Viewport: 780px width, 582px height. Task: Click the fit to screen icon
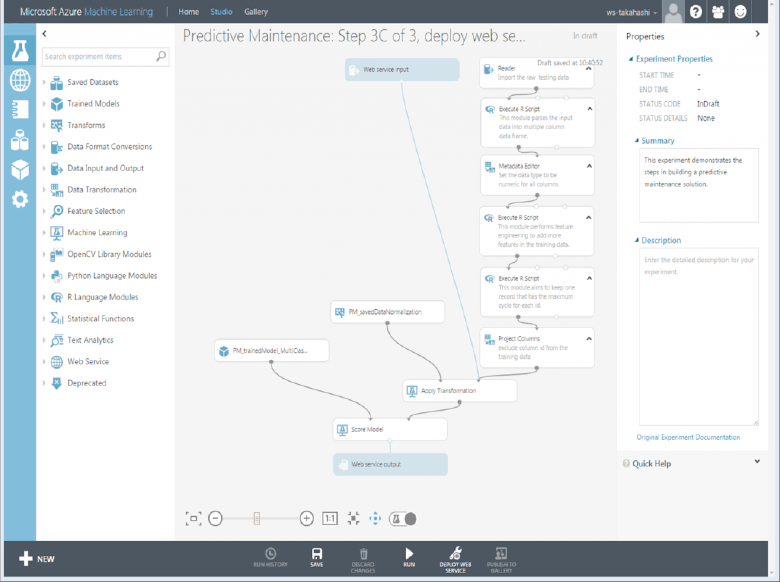194,519
